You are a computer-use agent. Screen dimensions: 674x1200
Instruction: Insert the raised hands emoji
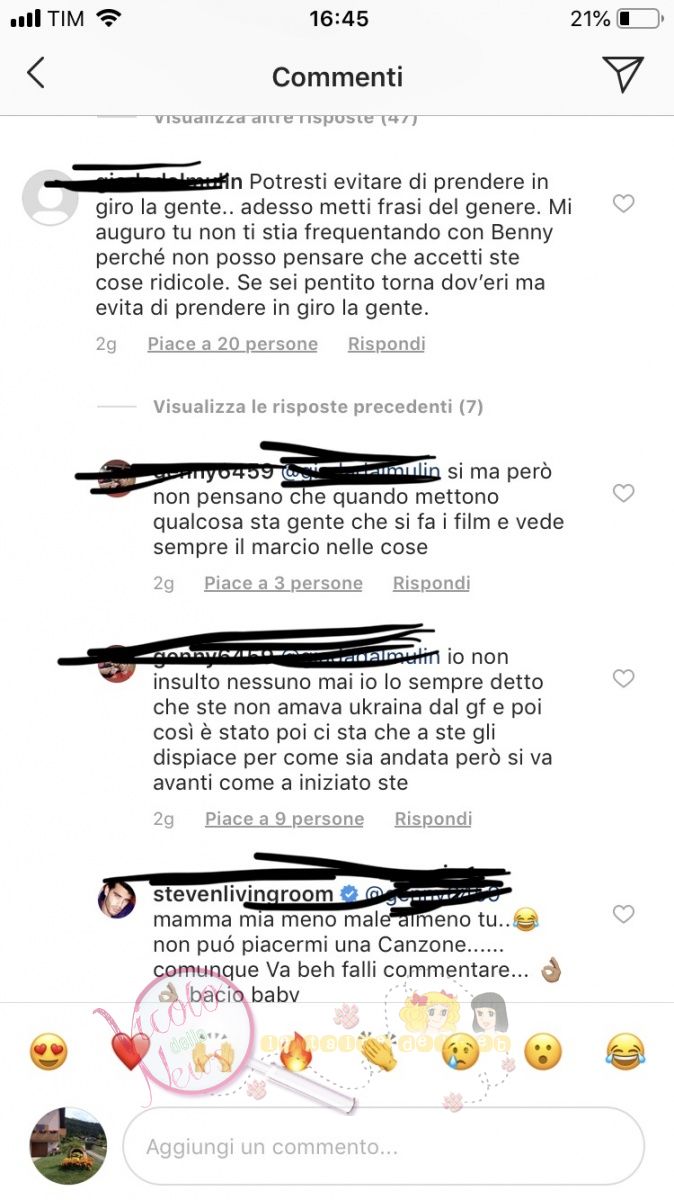click(x=213, y=1052)
